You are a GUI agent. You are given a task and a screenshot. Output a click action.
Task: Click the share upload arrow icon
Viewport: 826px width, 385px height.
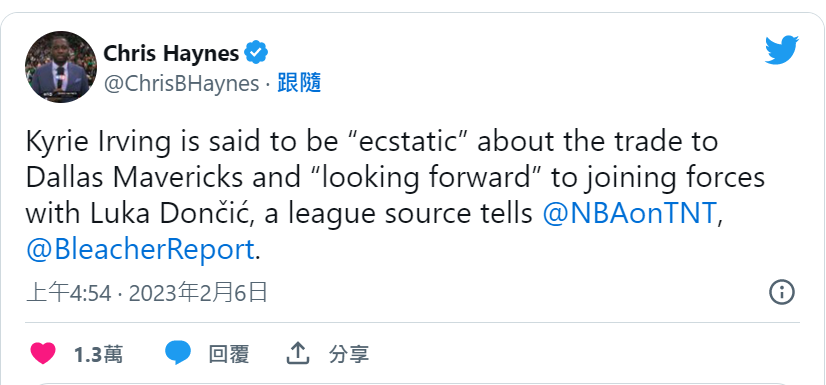click(298, 353)
